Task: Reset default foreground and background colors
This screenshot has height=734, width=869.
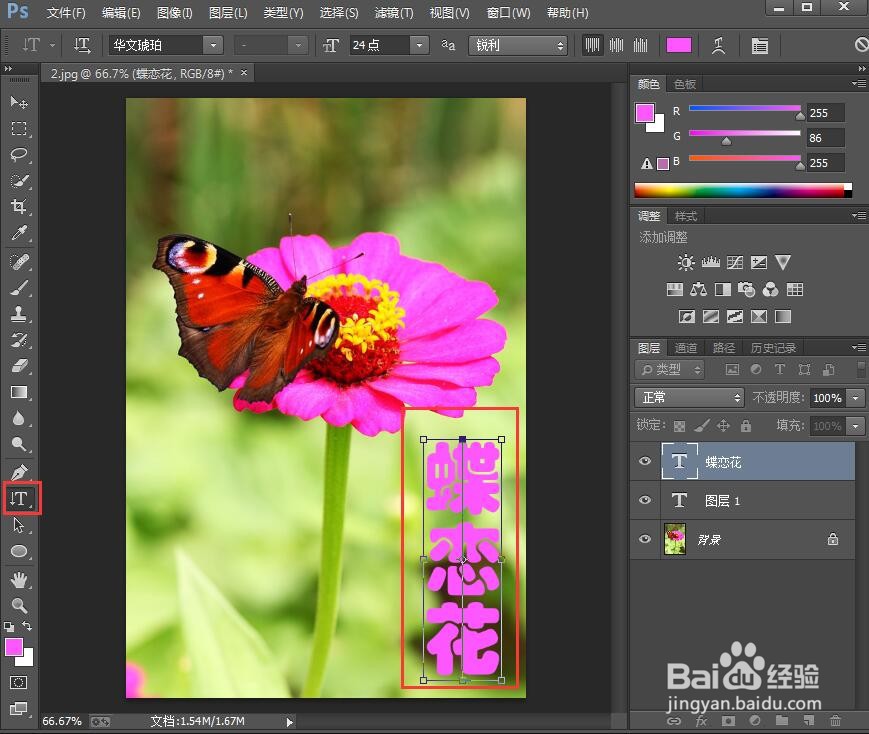Action: pyautogui.click(x=9, y=627)
